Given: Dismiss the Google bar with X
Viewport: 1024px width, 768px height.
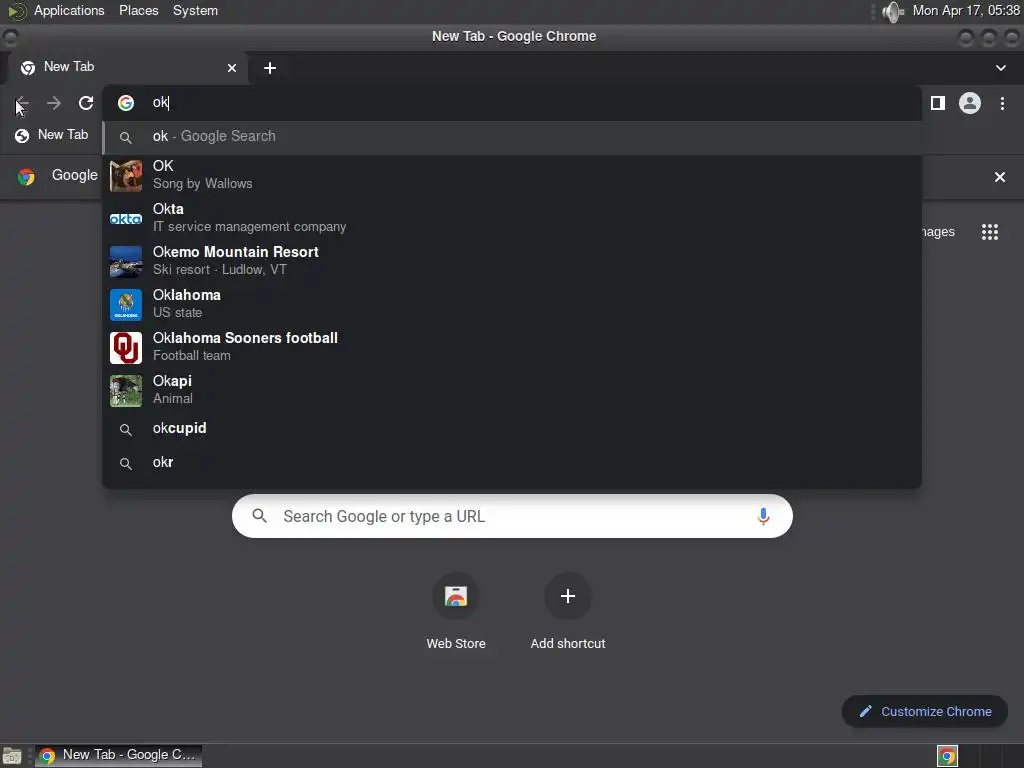Looking at the screenshot, I should point(999,177).
